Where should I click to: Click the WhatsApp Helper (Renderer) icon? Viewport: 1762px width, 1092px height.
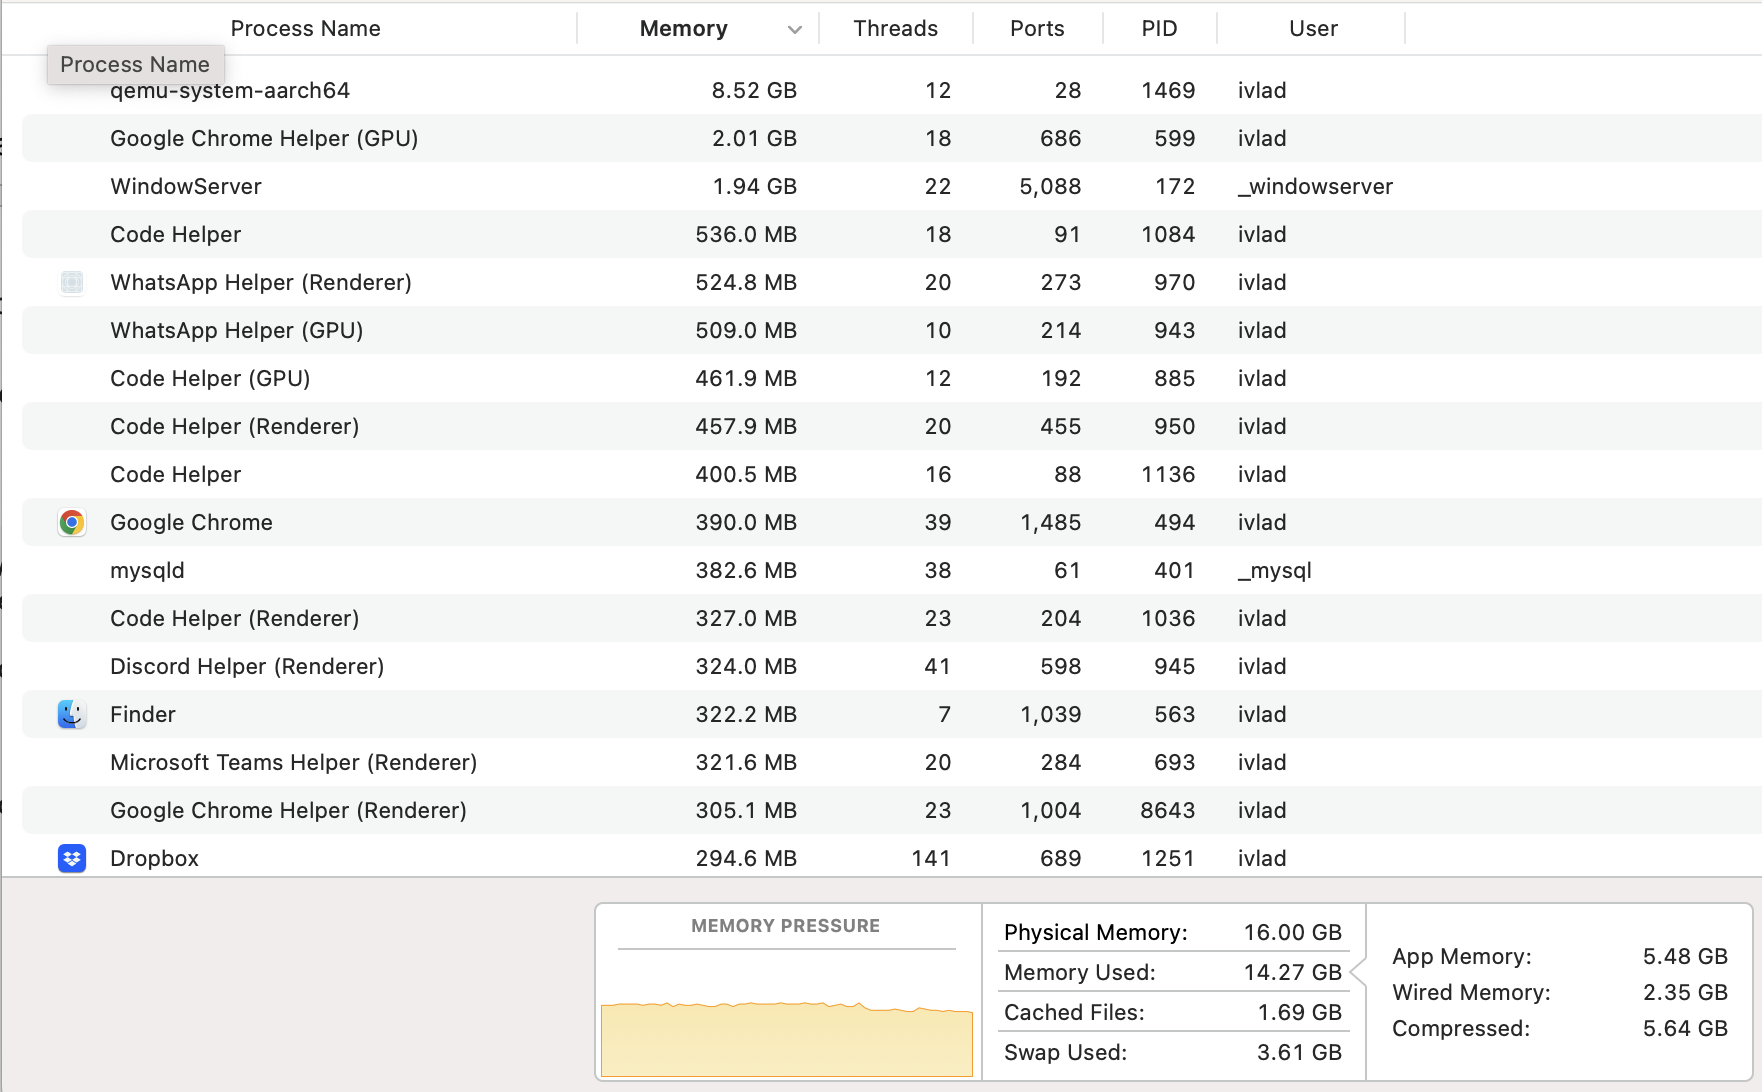click(x=72, y=282)
